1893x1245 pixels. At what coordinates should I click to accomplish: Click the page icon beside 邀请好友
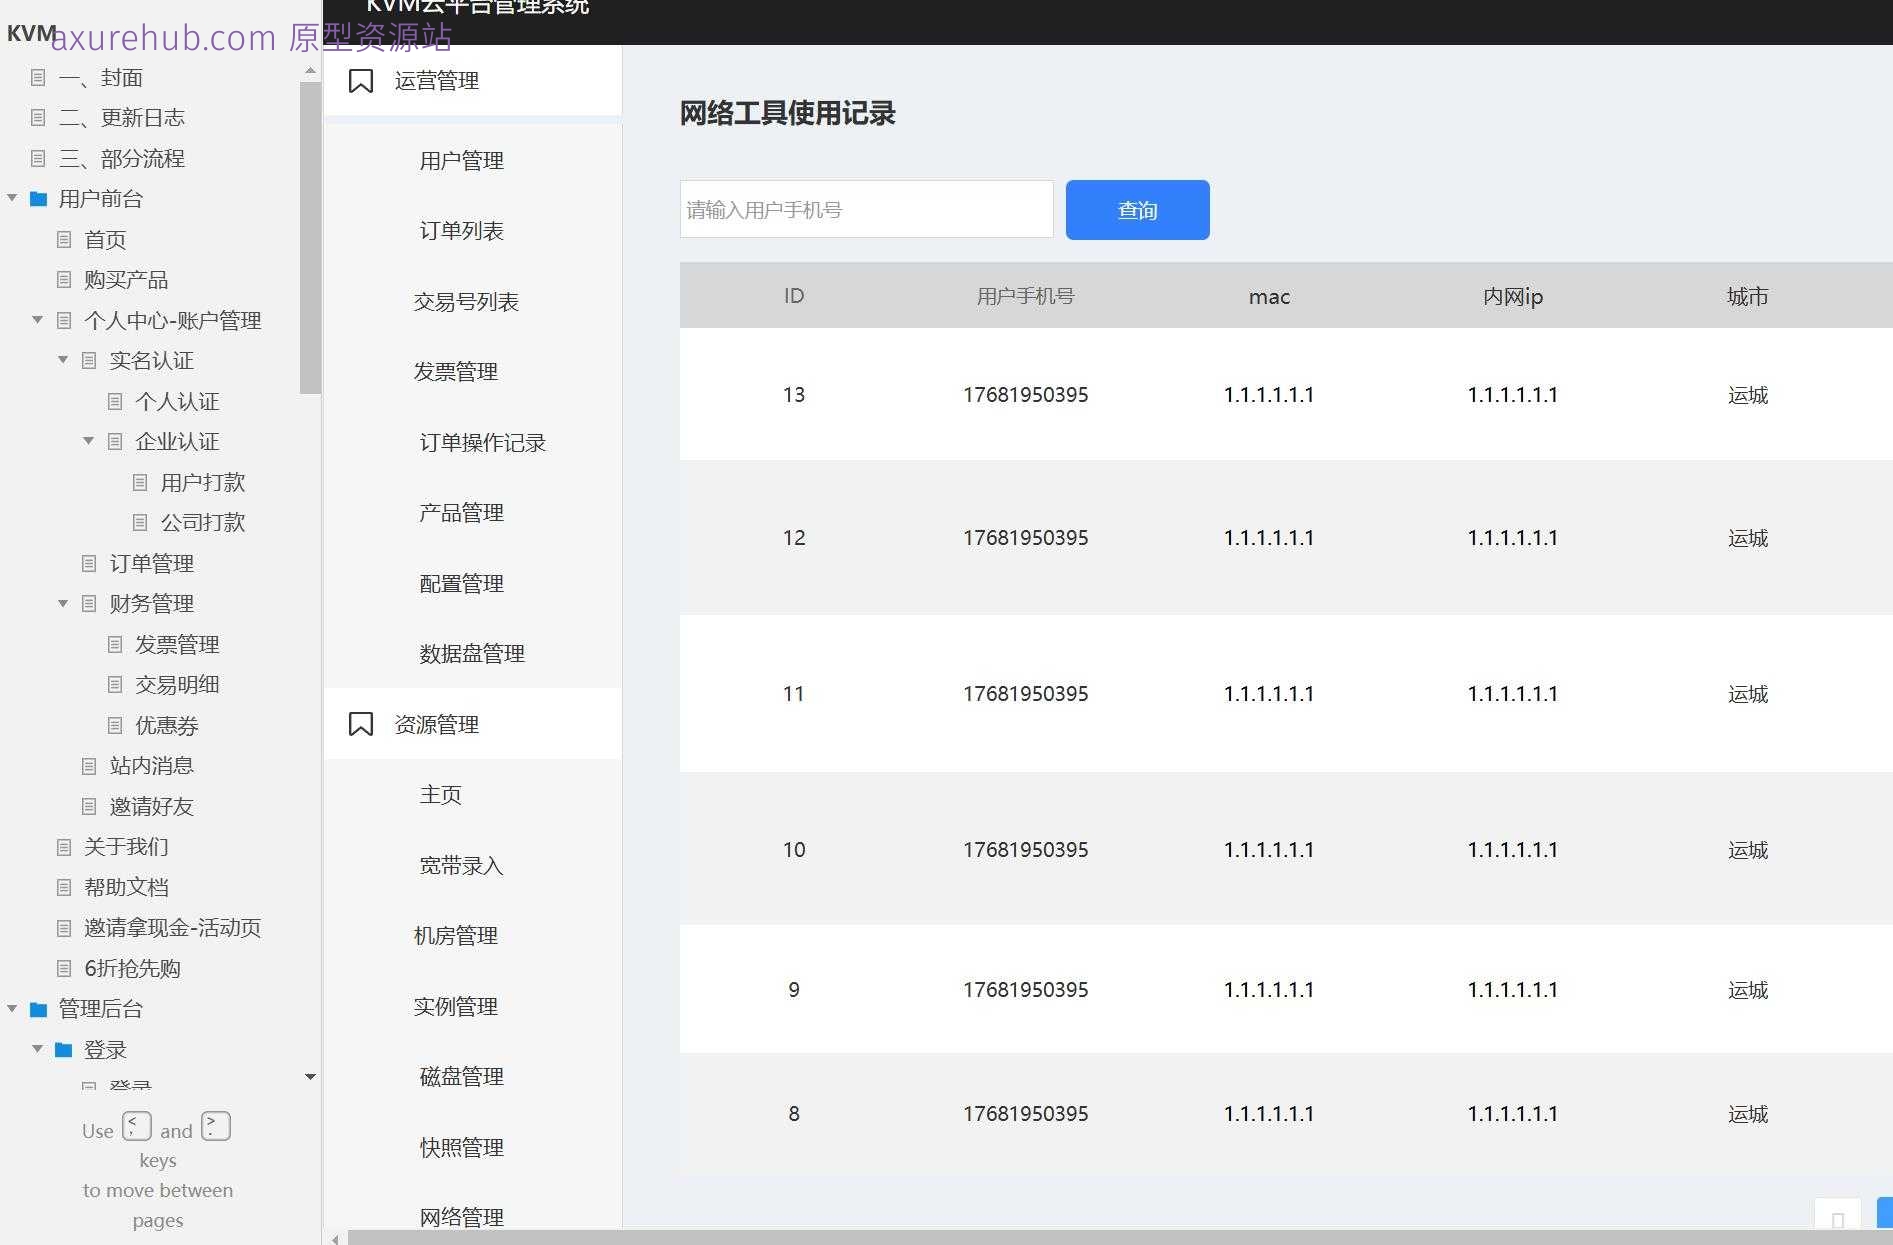(x=89, y=806)
